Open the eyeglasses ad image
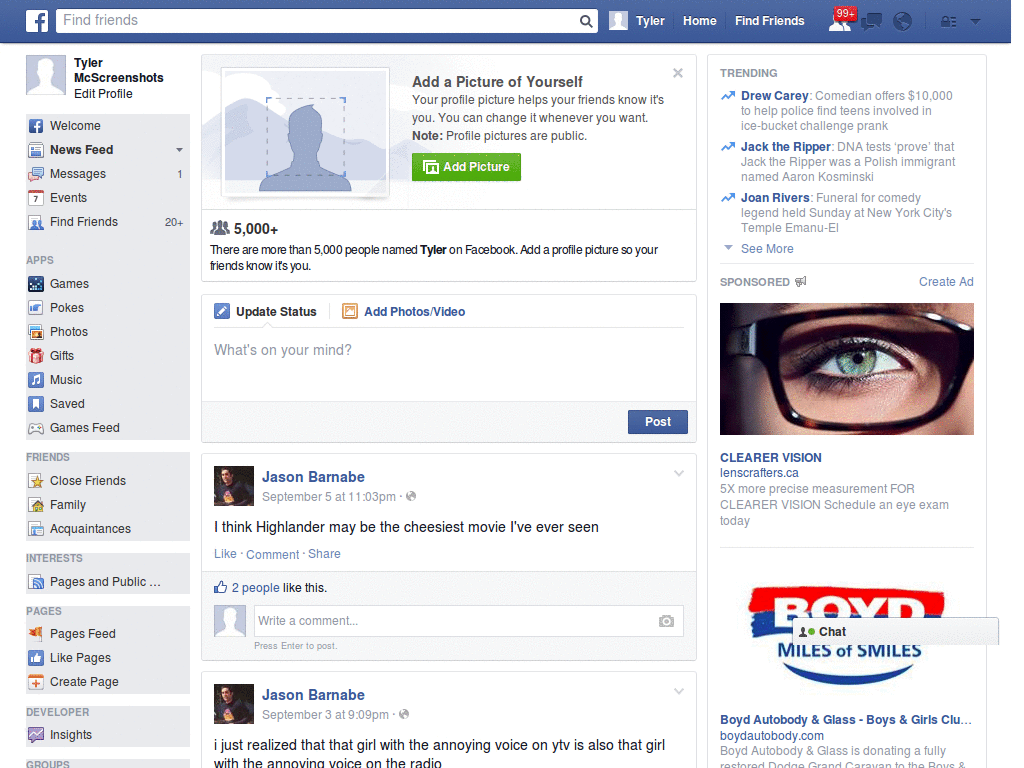 (846, 369)
